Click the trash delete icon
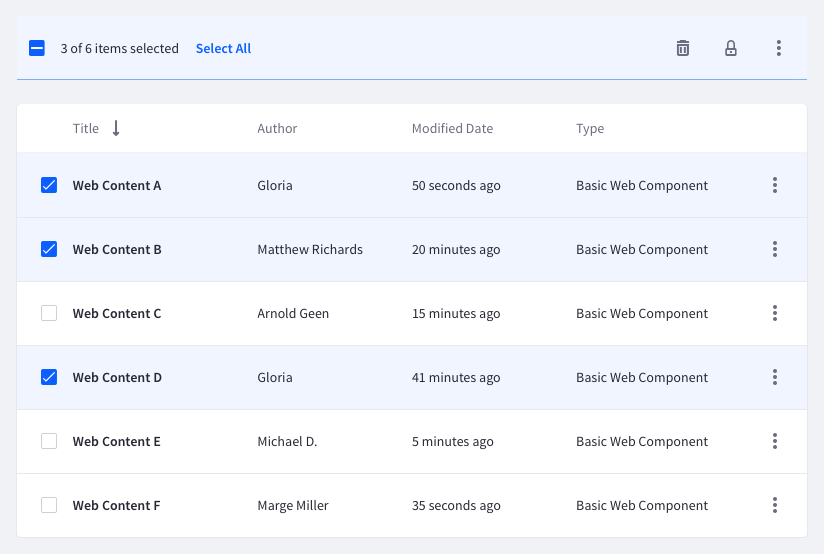Image resolution: width=824 pixels, height=554 pixels. (x=683, y=48)
